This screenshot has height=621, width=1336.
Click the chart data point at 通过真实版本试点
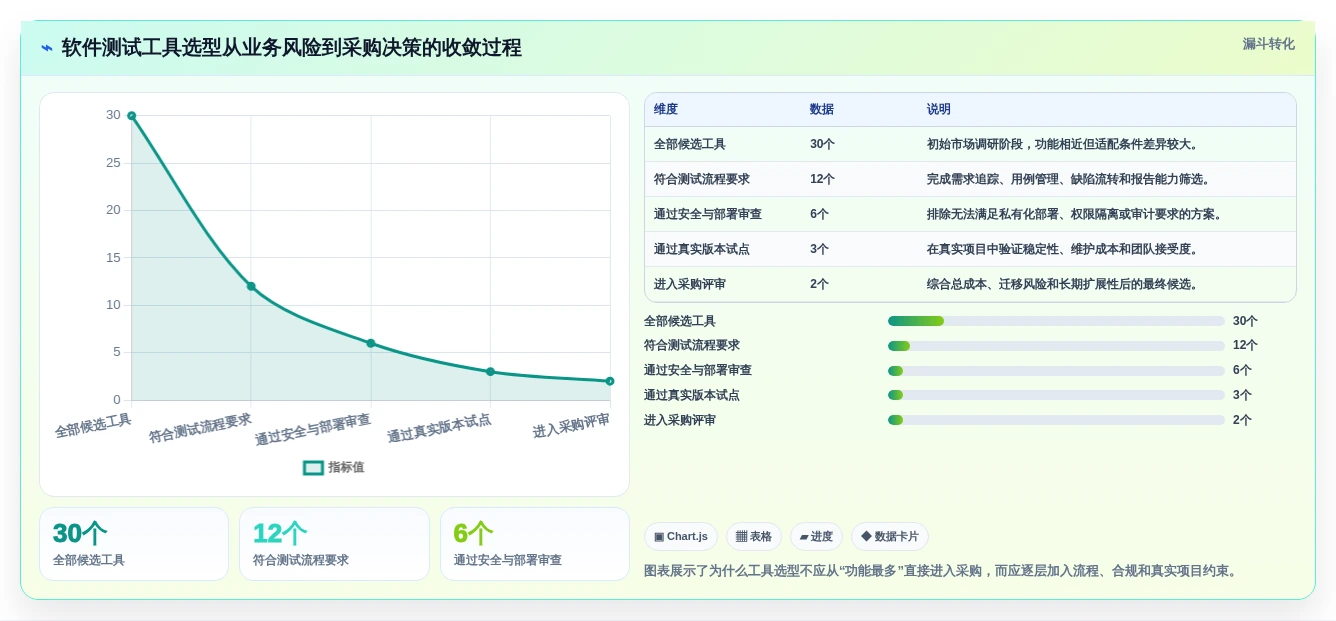[x=490, y=371]
